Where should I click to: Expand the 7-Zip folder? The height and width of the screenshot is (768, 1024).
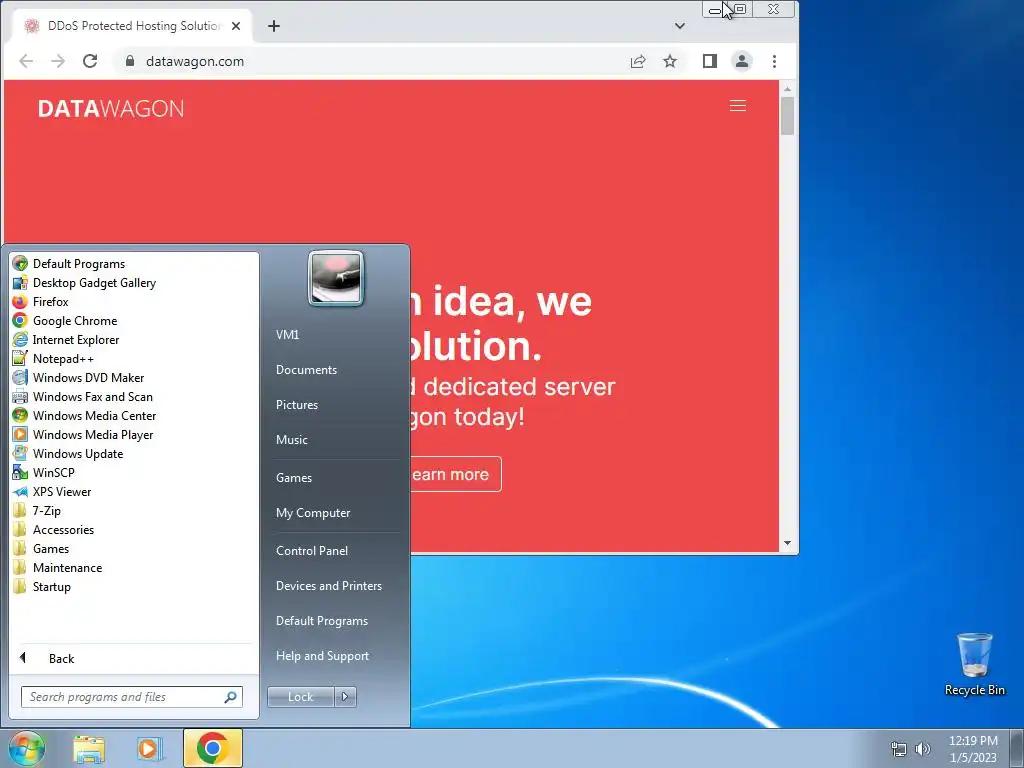46,511
